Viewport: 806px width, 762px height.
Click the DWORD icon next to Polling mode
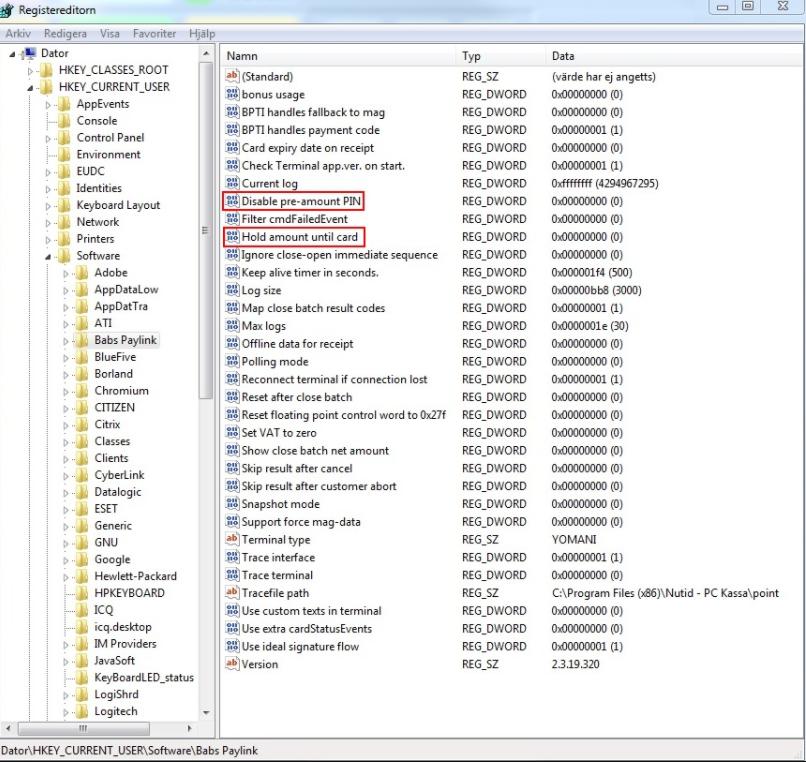[233, 362]
